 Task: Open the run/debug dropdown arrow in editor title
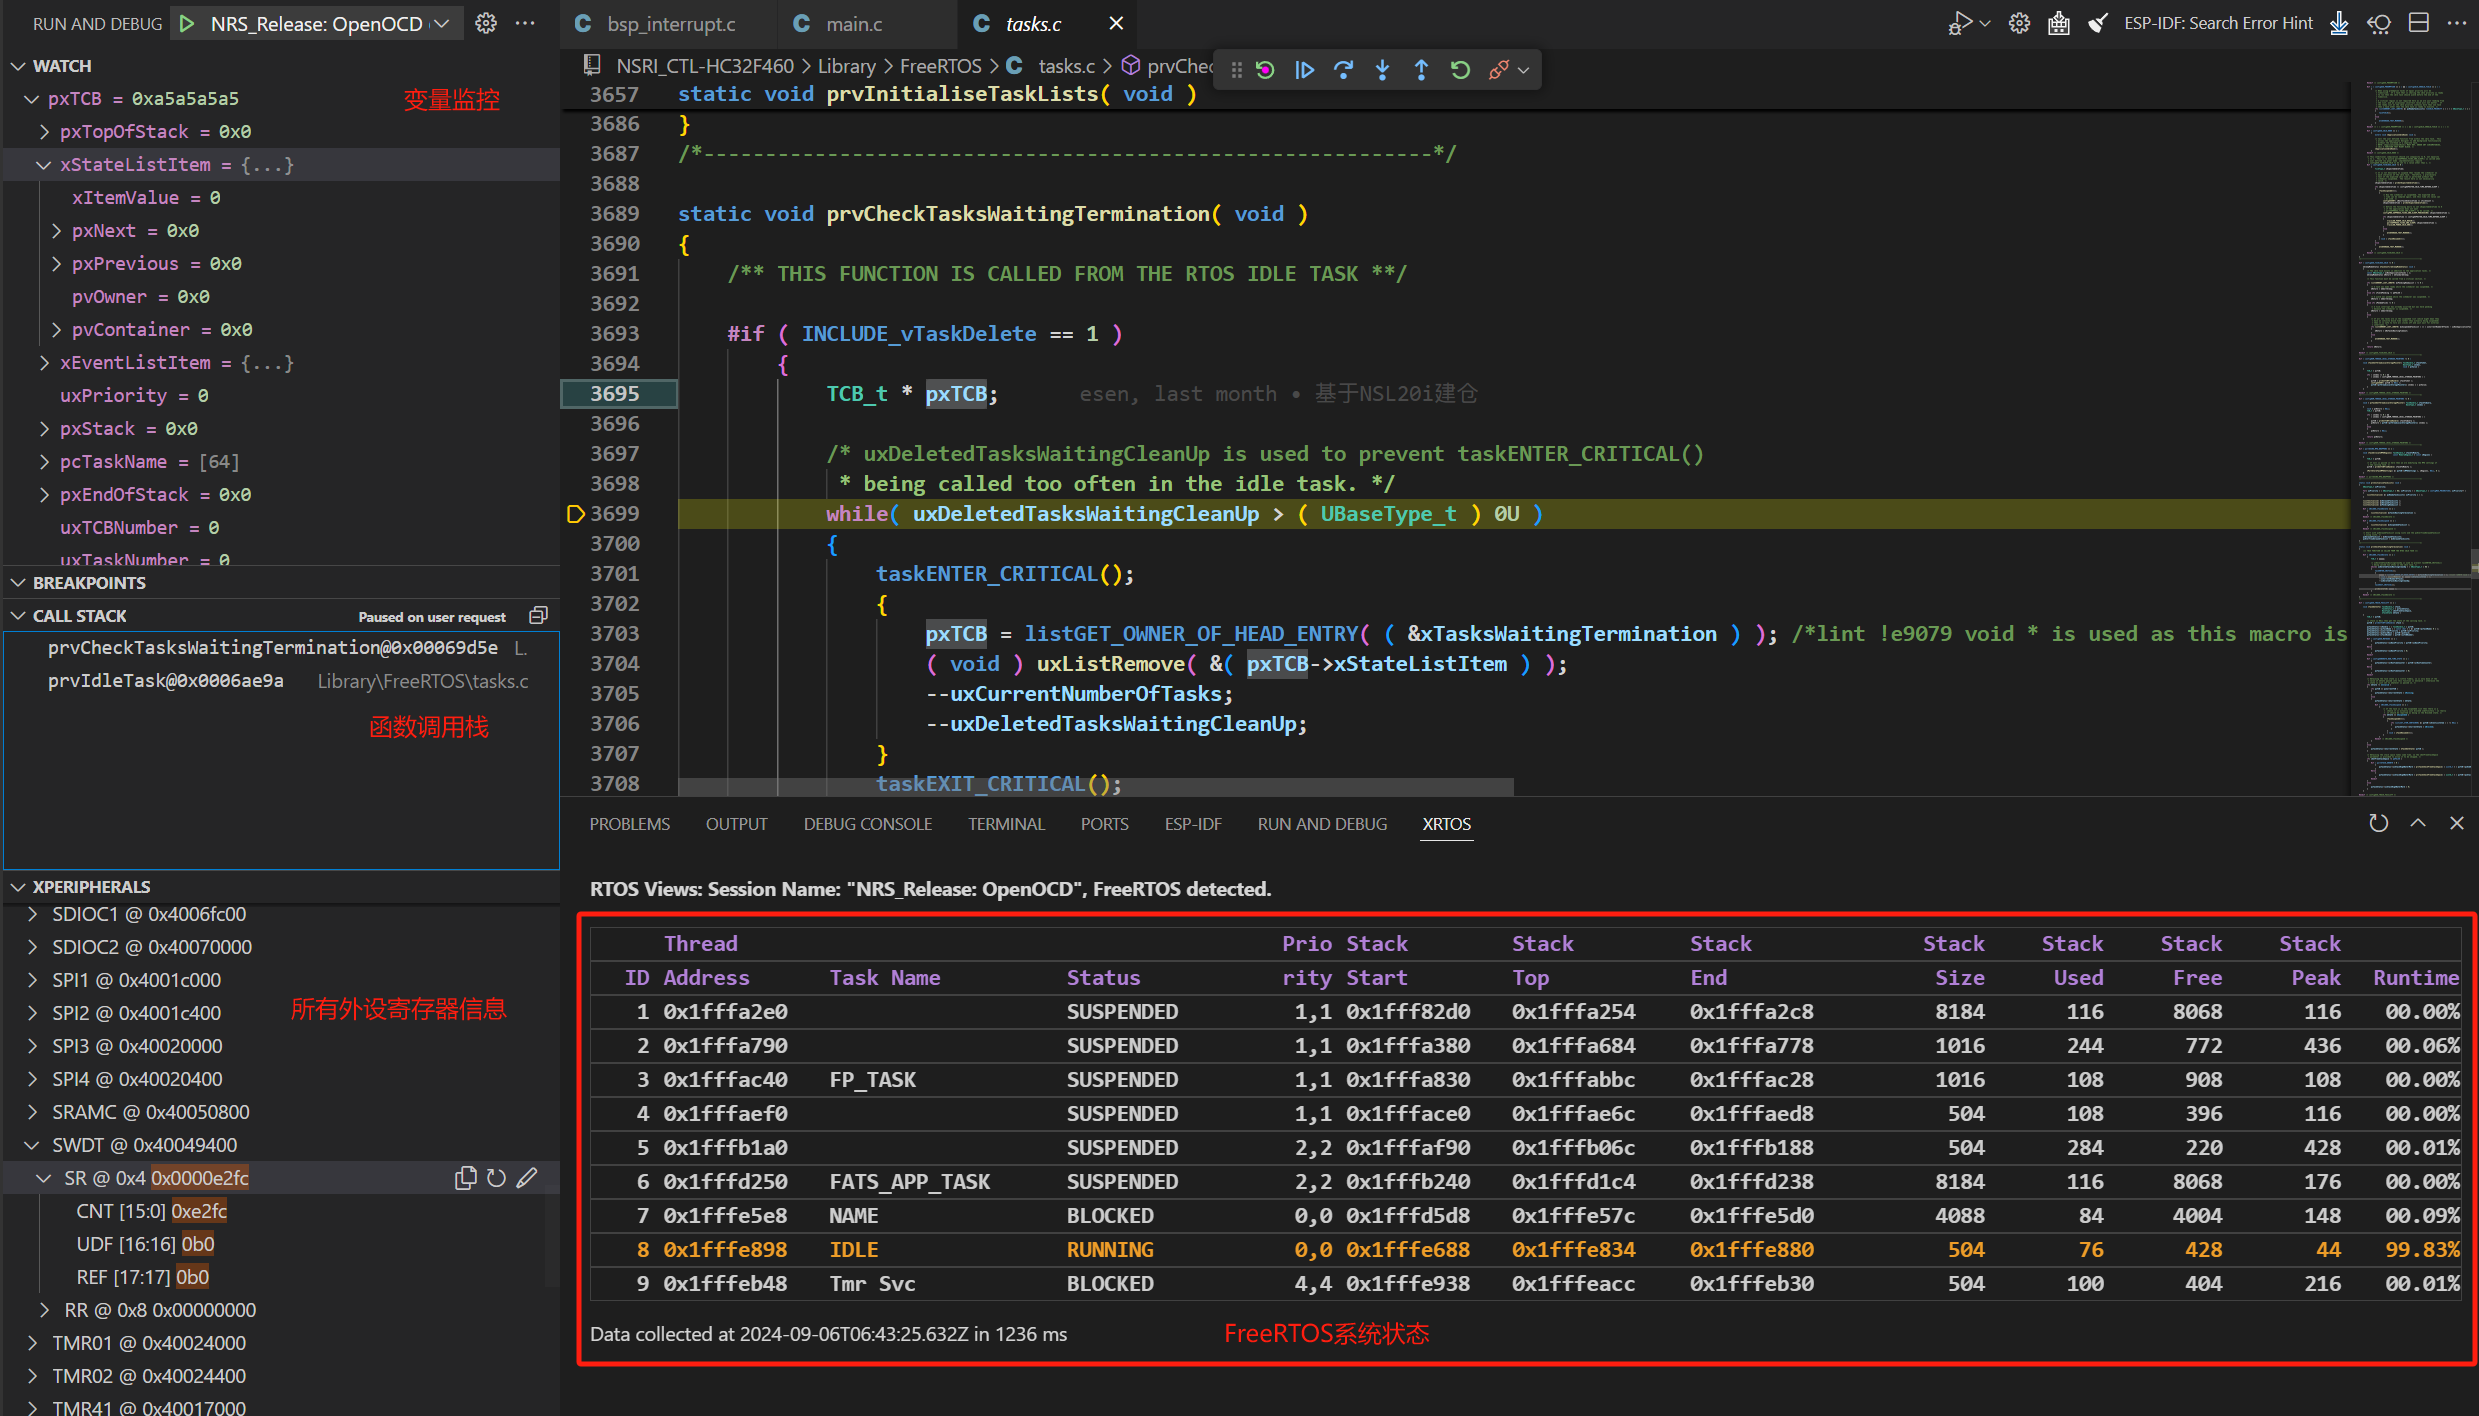1985,23
